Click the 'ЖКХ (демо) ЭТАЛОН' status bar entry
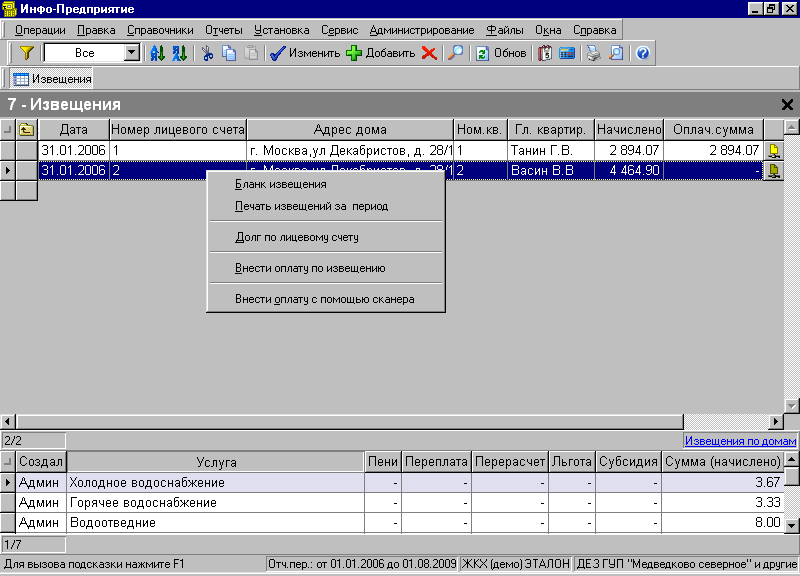The image size is (800, 576). [x=516, y=564]
